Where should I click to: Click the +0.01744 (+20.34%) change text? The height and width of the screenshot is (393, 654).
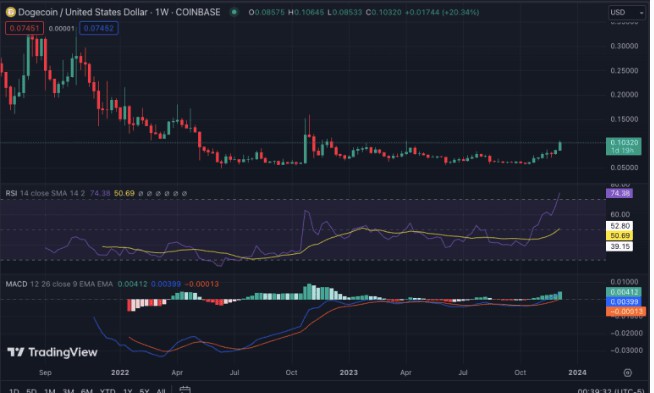coord(442,13)
